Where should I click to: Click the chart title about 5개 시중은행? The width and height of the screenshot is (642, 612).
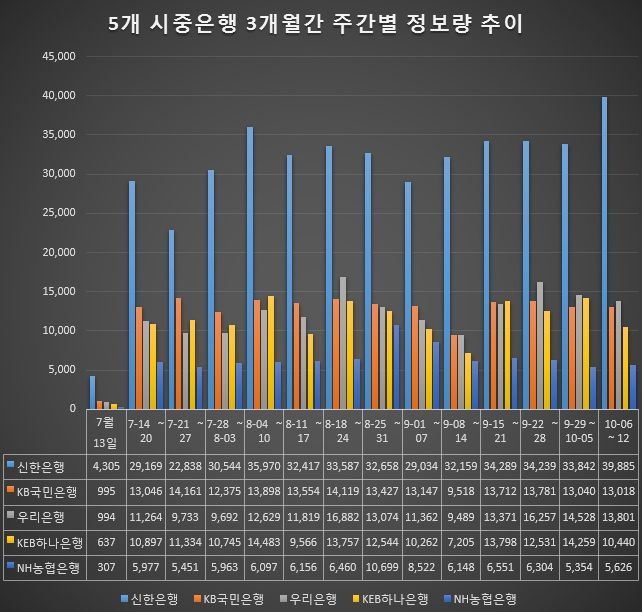point(320,24)
